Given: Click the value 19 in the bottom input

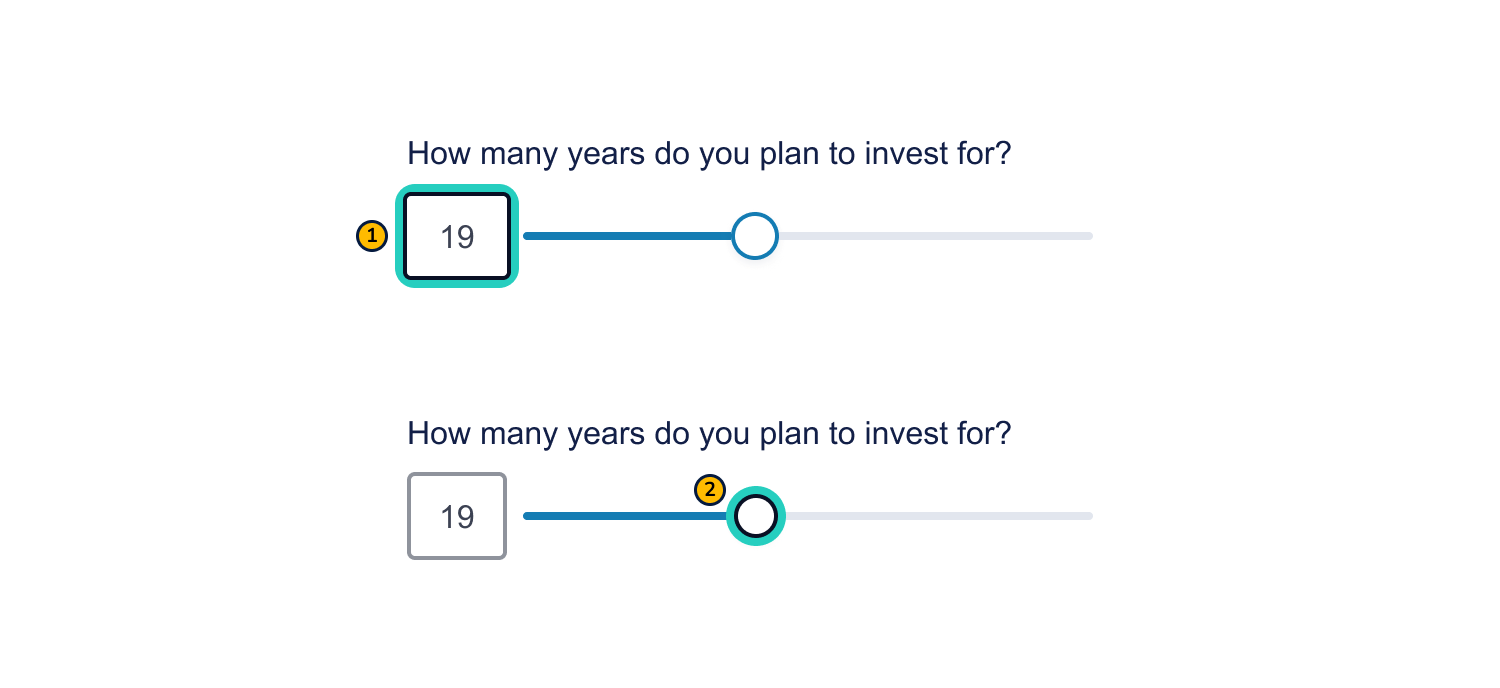Looking at the screenshot, I should [457, 517].
